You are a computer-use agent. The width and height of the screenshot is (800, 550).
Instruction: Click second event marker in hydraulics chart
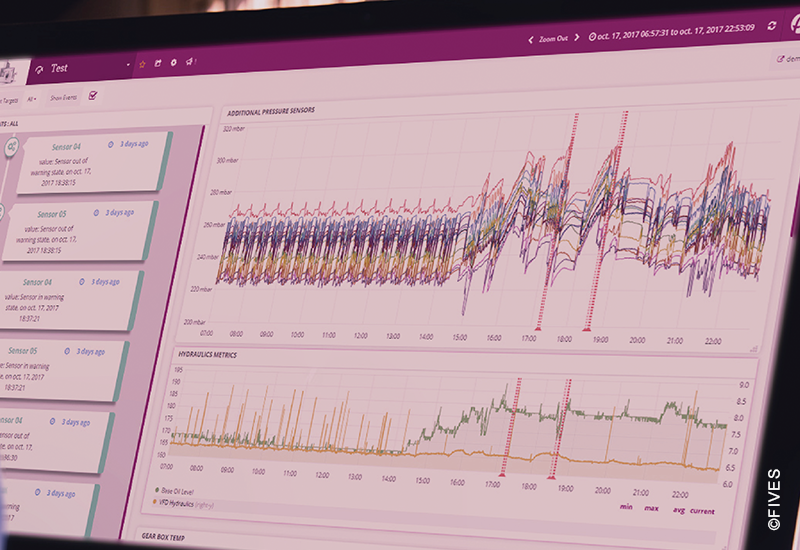[x=551, y=477]
